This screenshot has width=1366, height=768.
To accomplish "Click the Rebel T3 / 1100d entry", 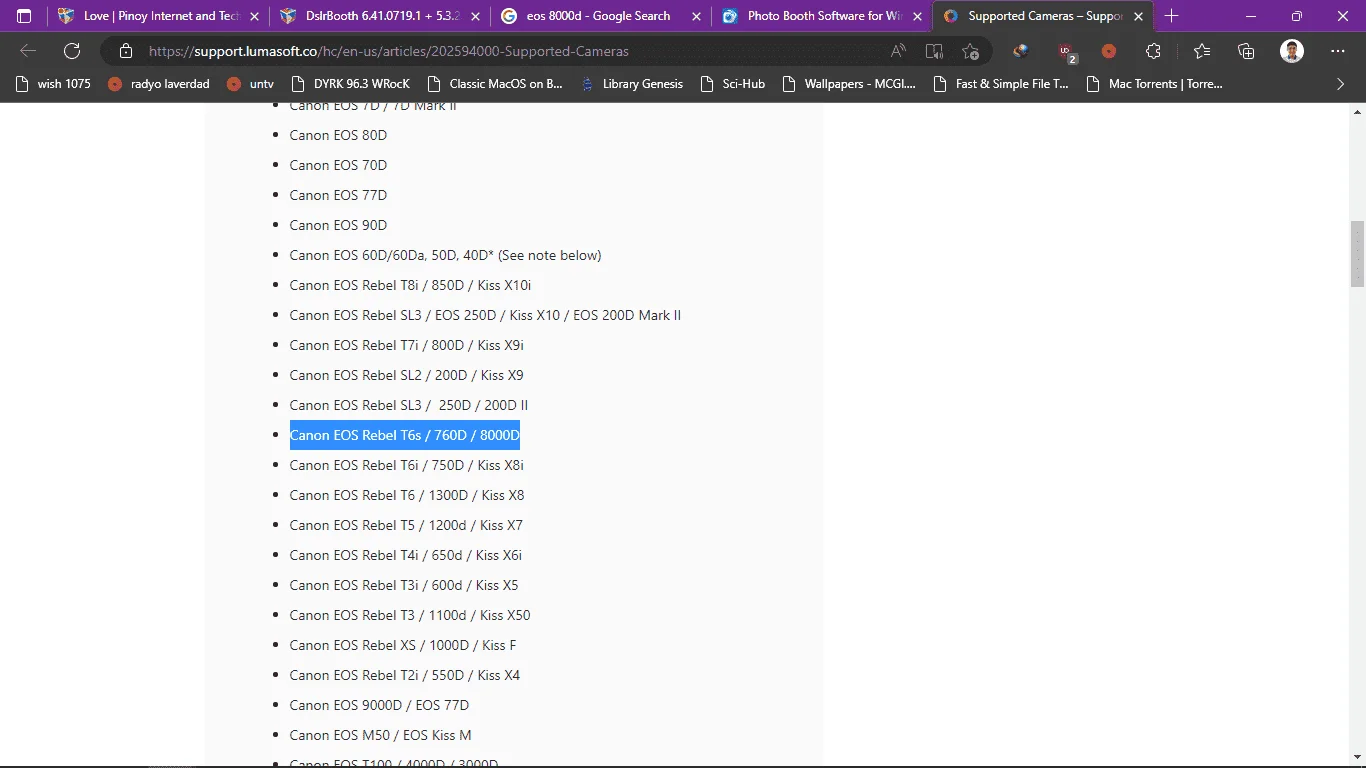I will point(410,615).
